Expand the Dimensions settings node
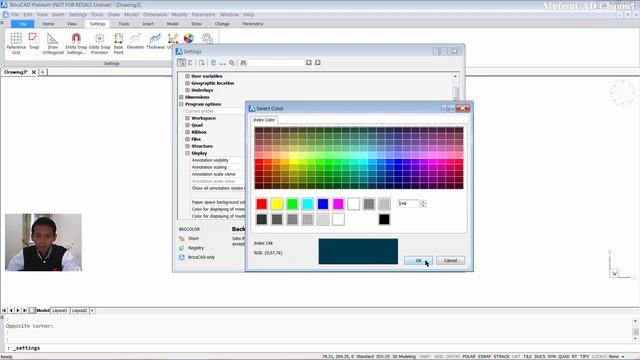The width and height of the screenshot is (640, 360). pyautogui.click(x=181, y=97)
